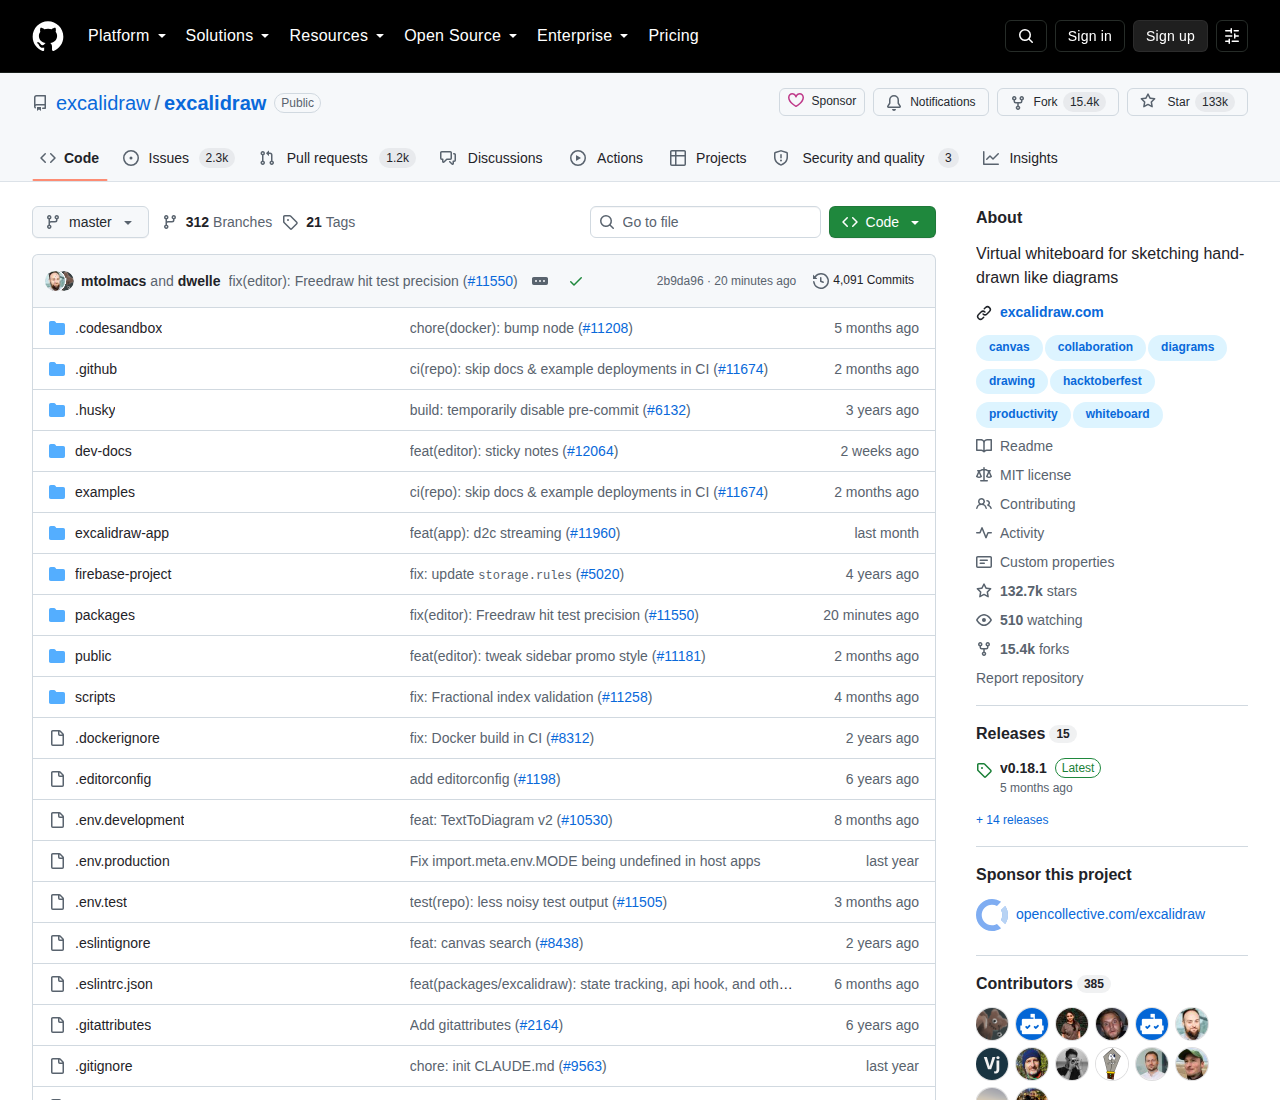Open the appearance settings sliders icon
This screenshot has width=1280, height=1100.
click(1232, 36)
